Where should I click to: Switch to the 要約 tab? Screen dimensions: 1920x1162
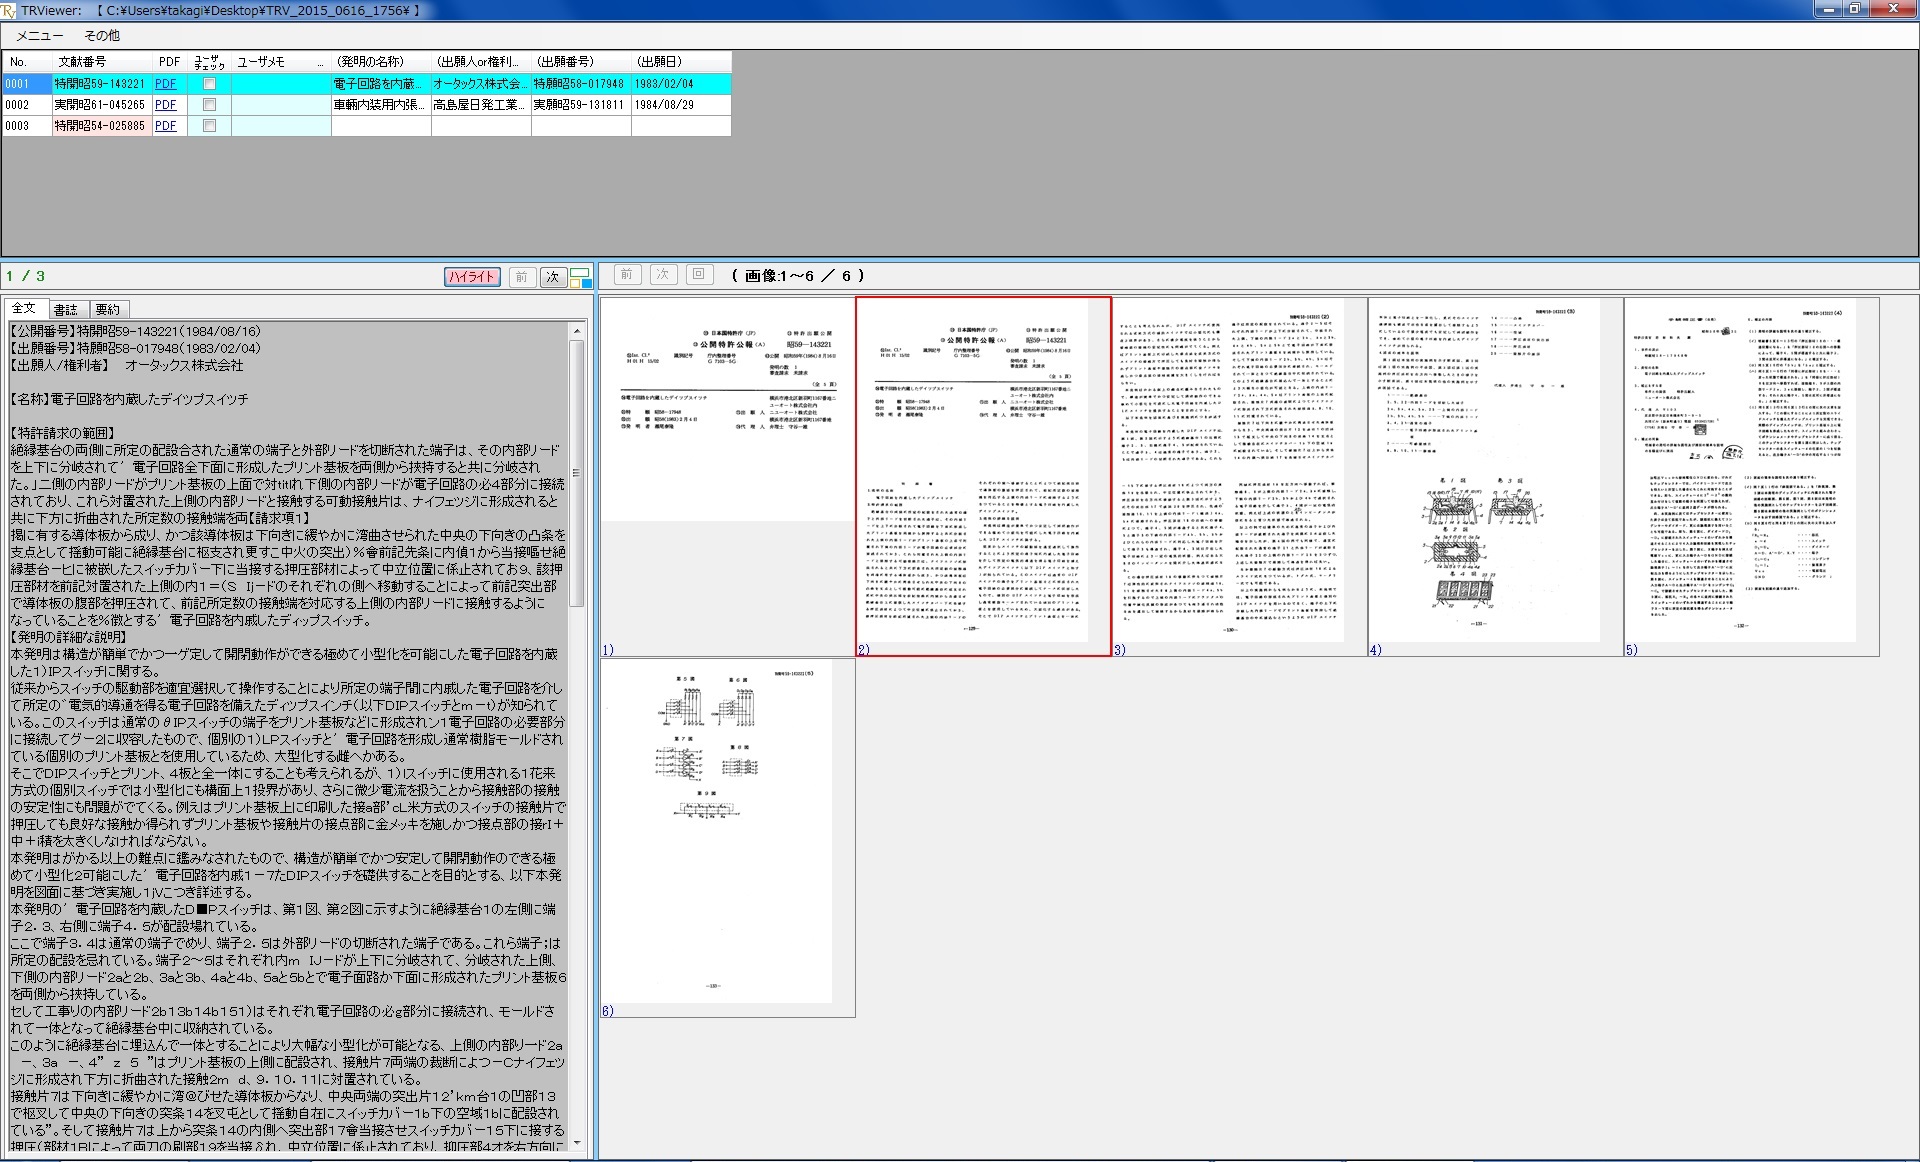108,310
